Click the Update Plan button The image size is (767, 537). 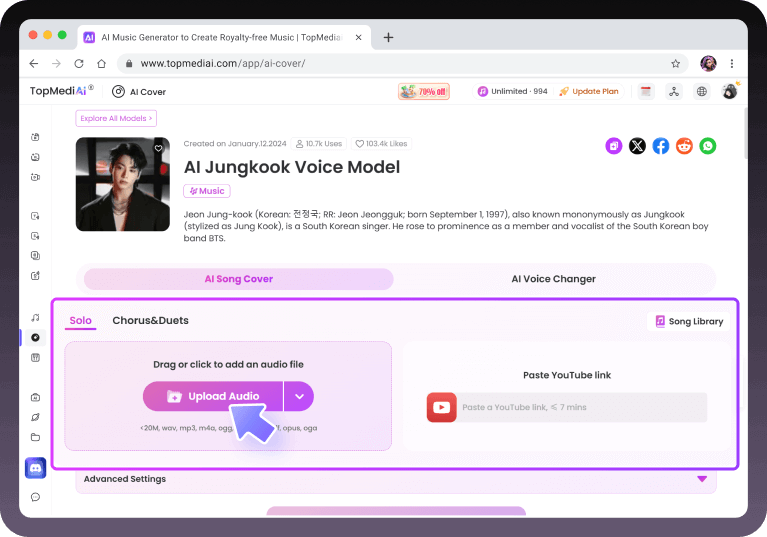589,91
